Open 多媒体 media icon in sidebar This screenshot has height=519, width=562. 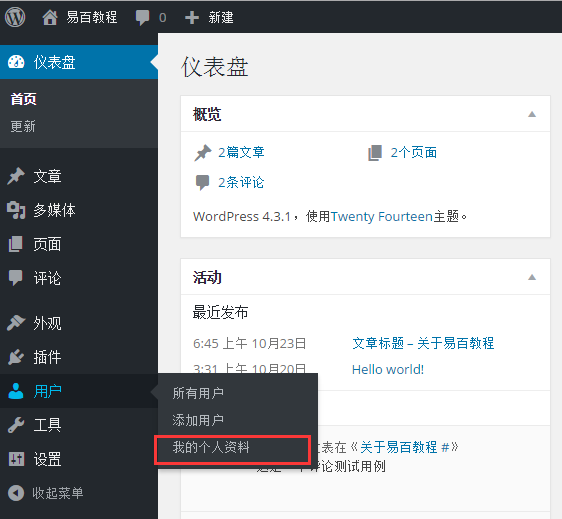pyautogui.click(x=16, y=210)
